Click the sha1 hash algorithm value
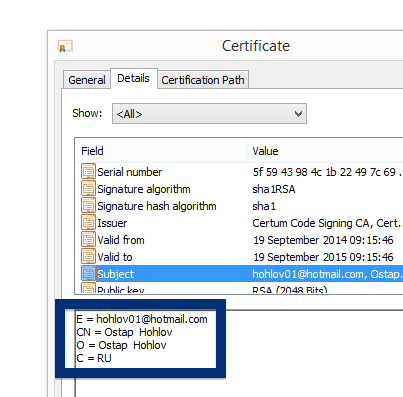 [264, 206]
